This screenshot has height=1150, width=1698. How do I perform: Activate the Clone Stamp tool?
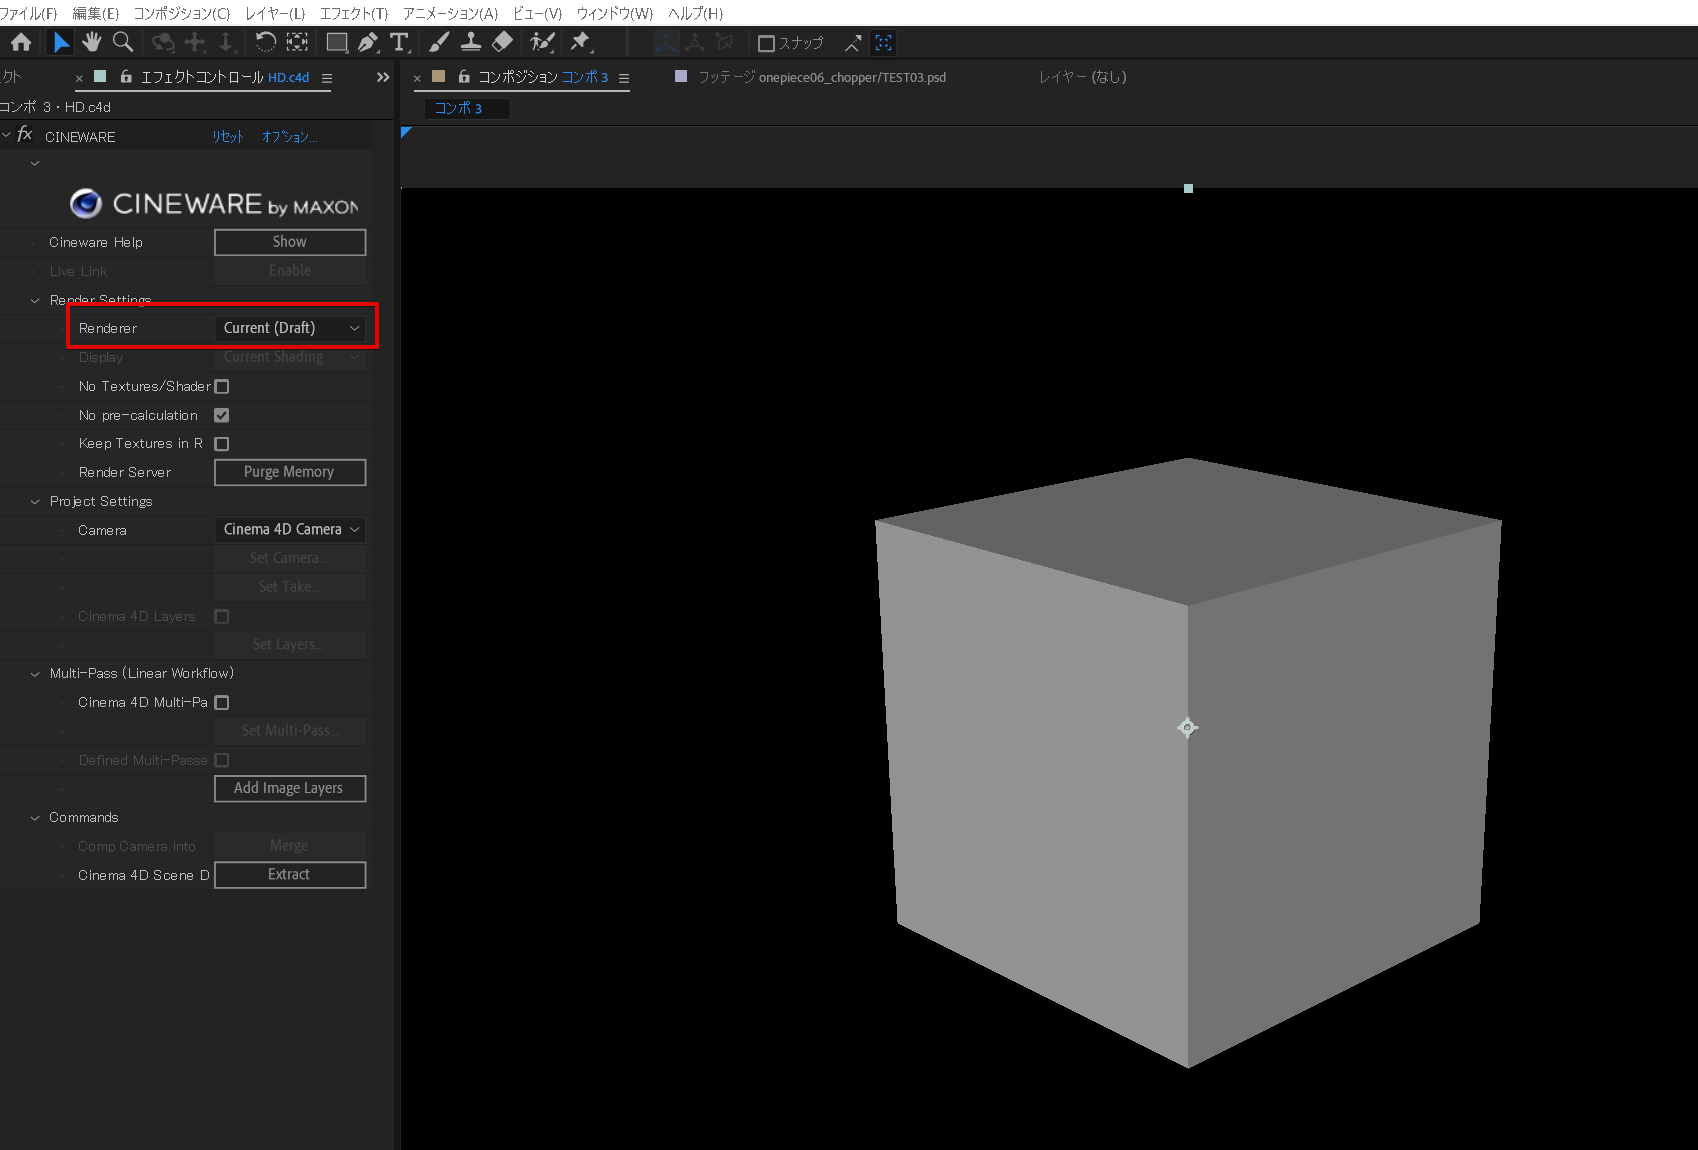pyautogui.click(x=470, y=42)
